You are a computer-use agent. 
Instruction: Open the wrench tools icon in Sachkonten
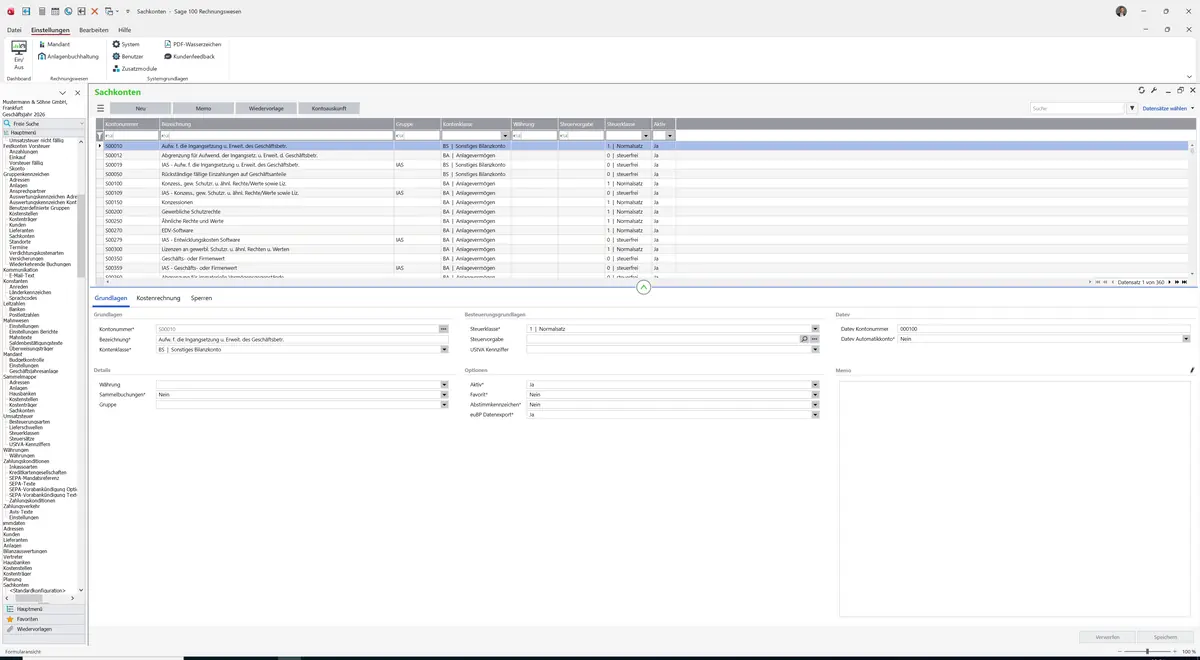tap(1154, 90)
